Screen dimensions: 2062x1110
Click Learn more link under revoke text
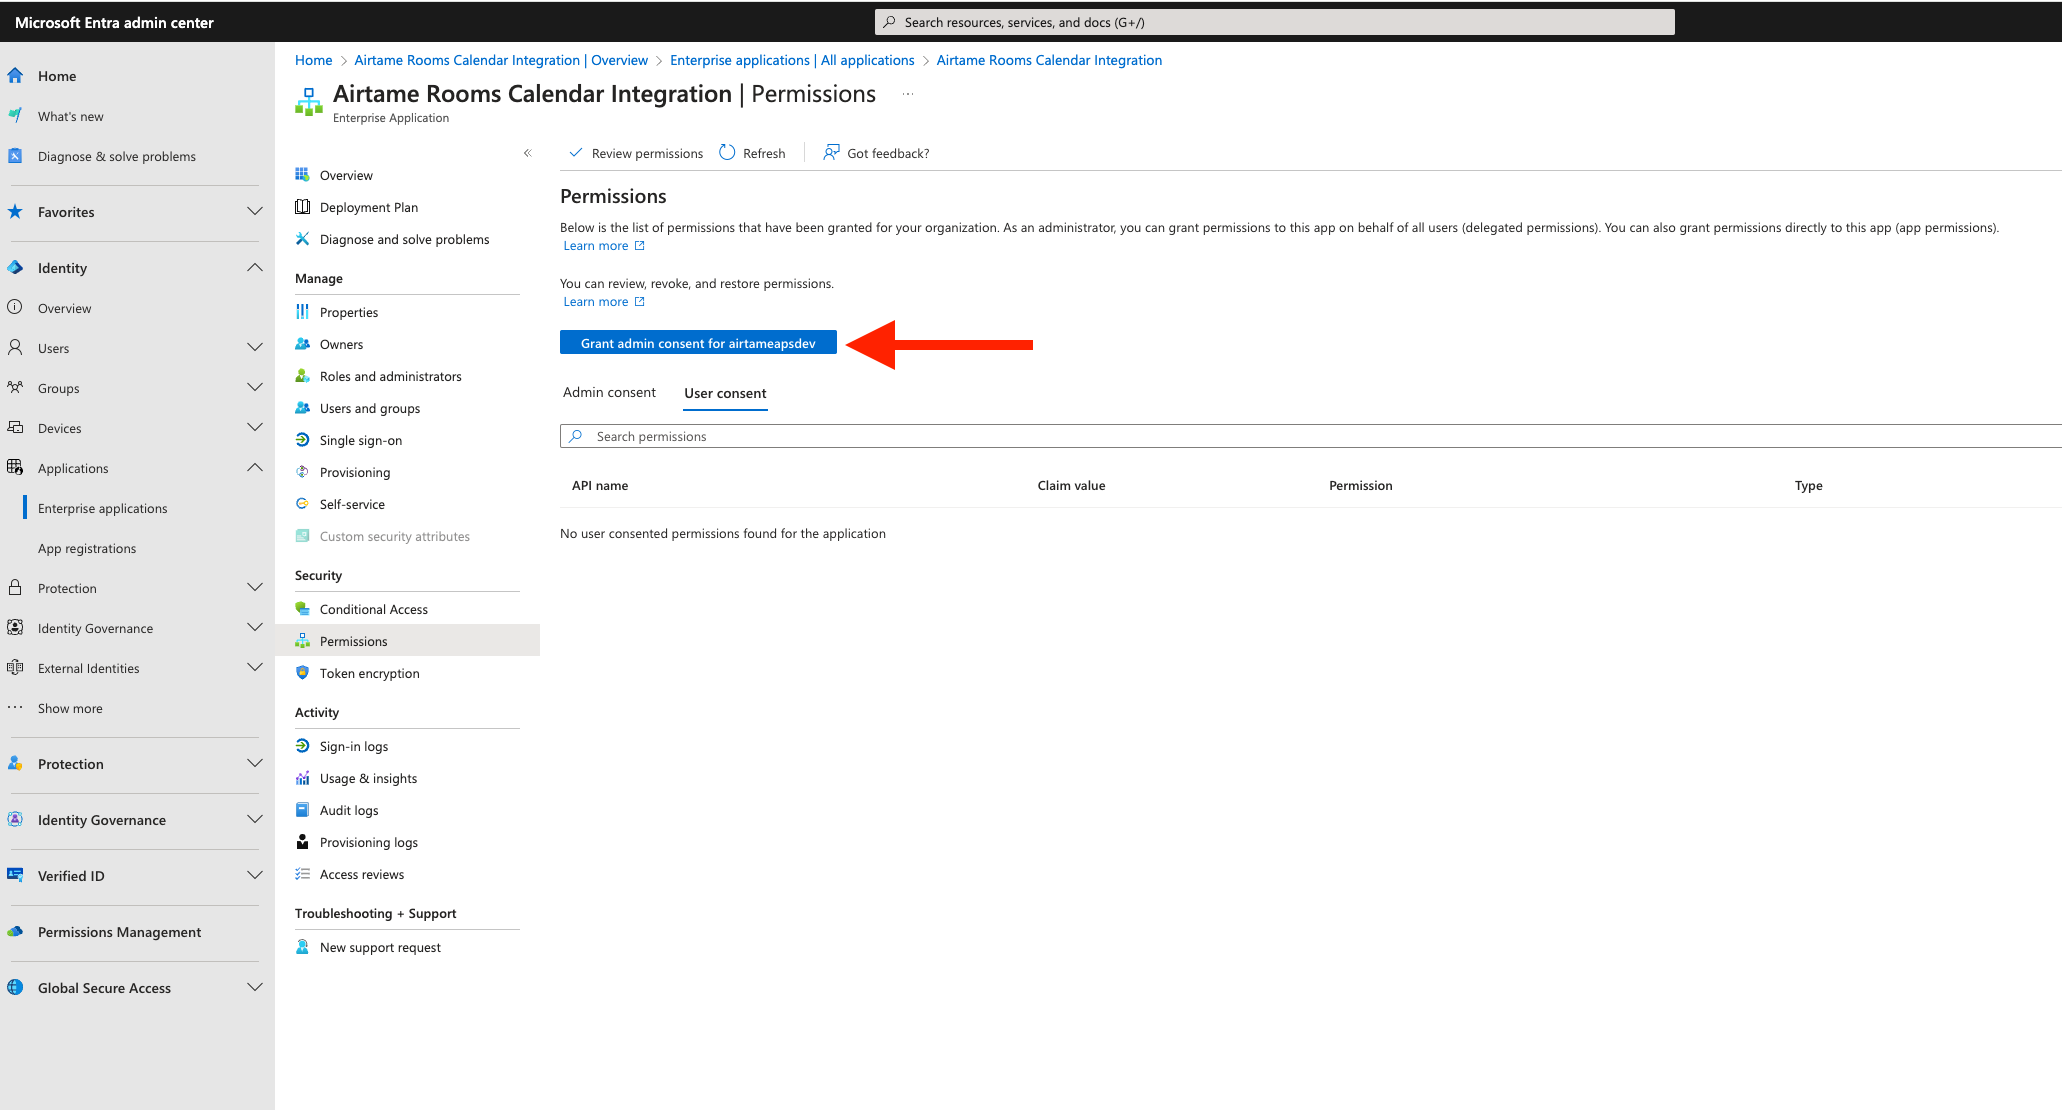(604, 302)
